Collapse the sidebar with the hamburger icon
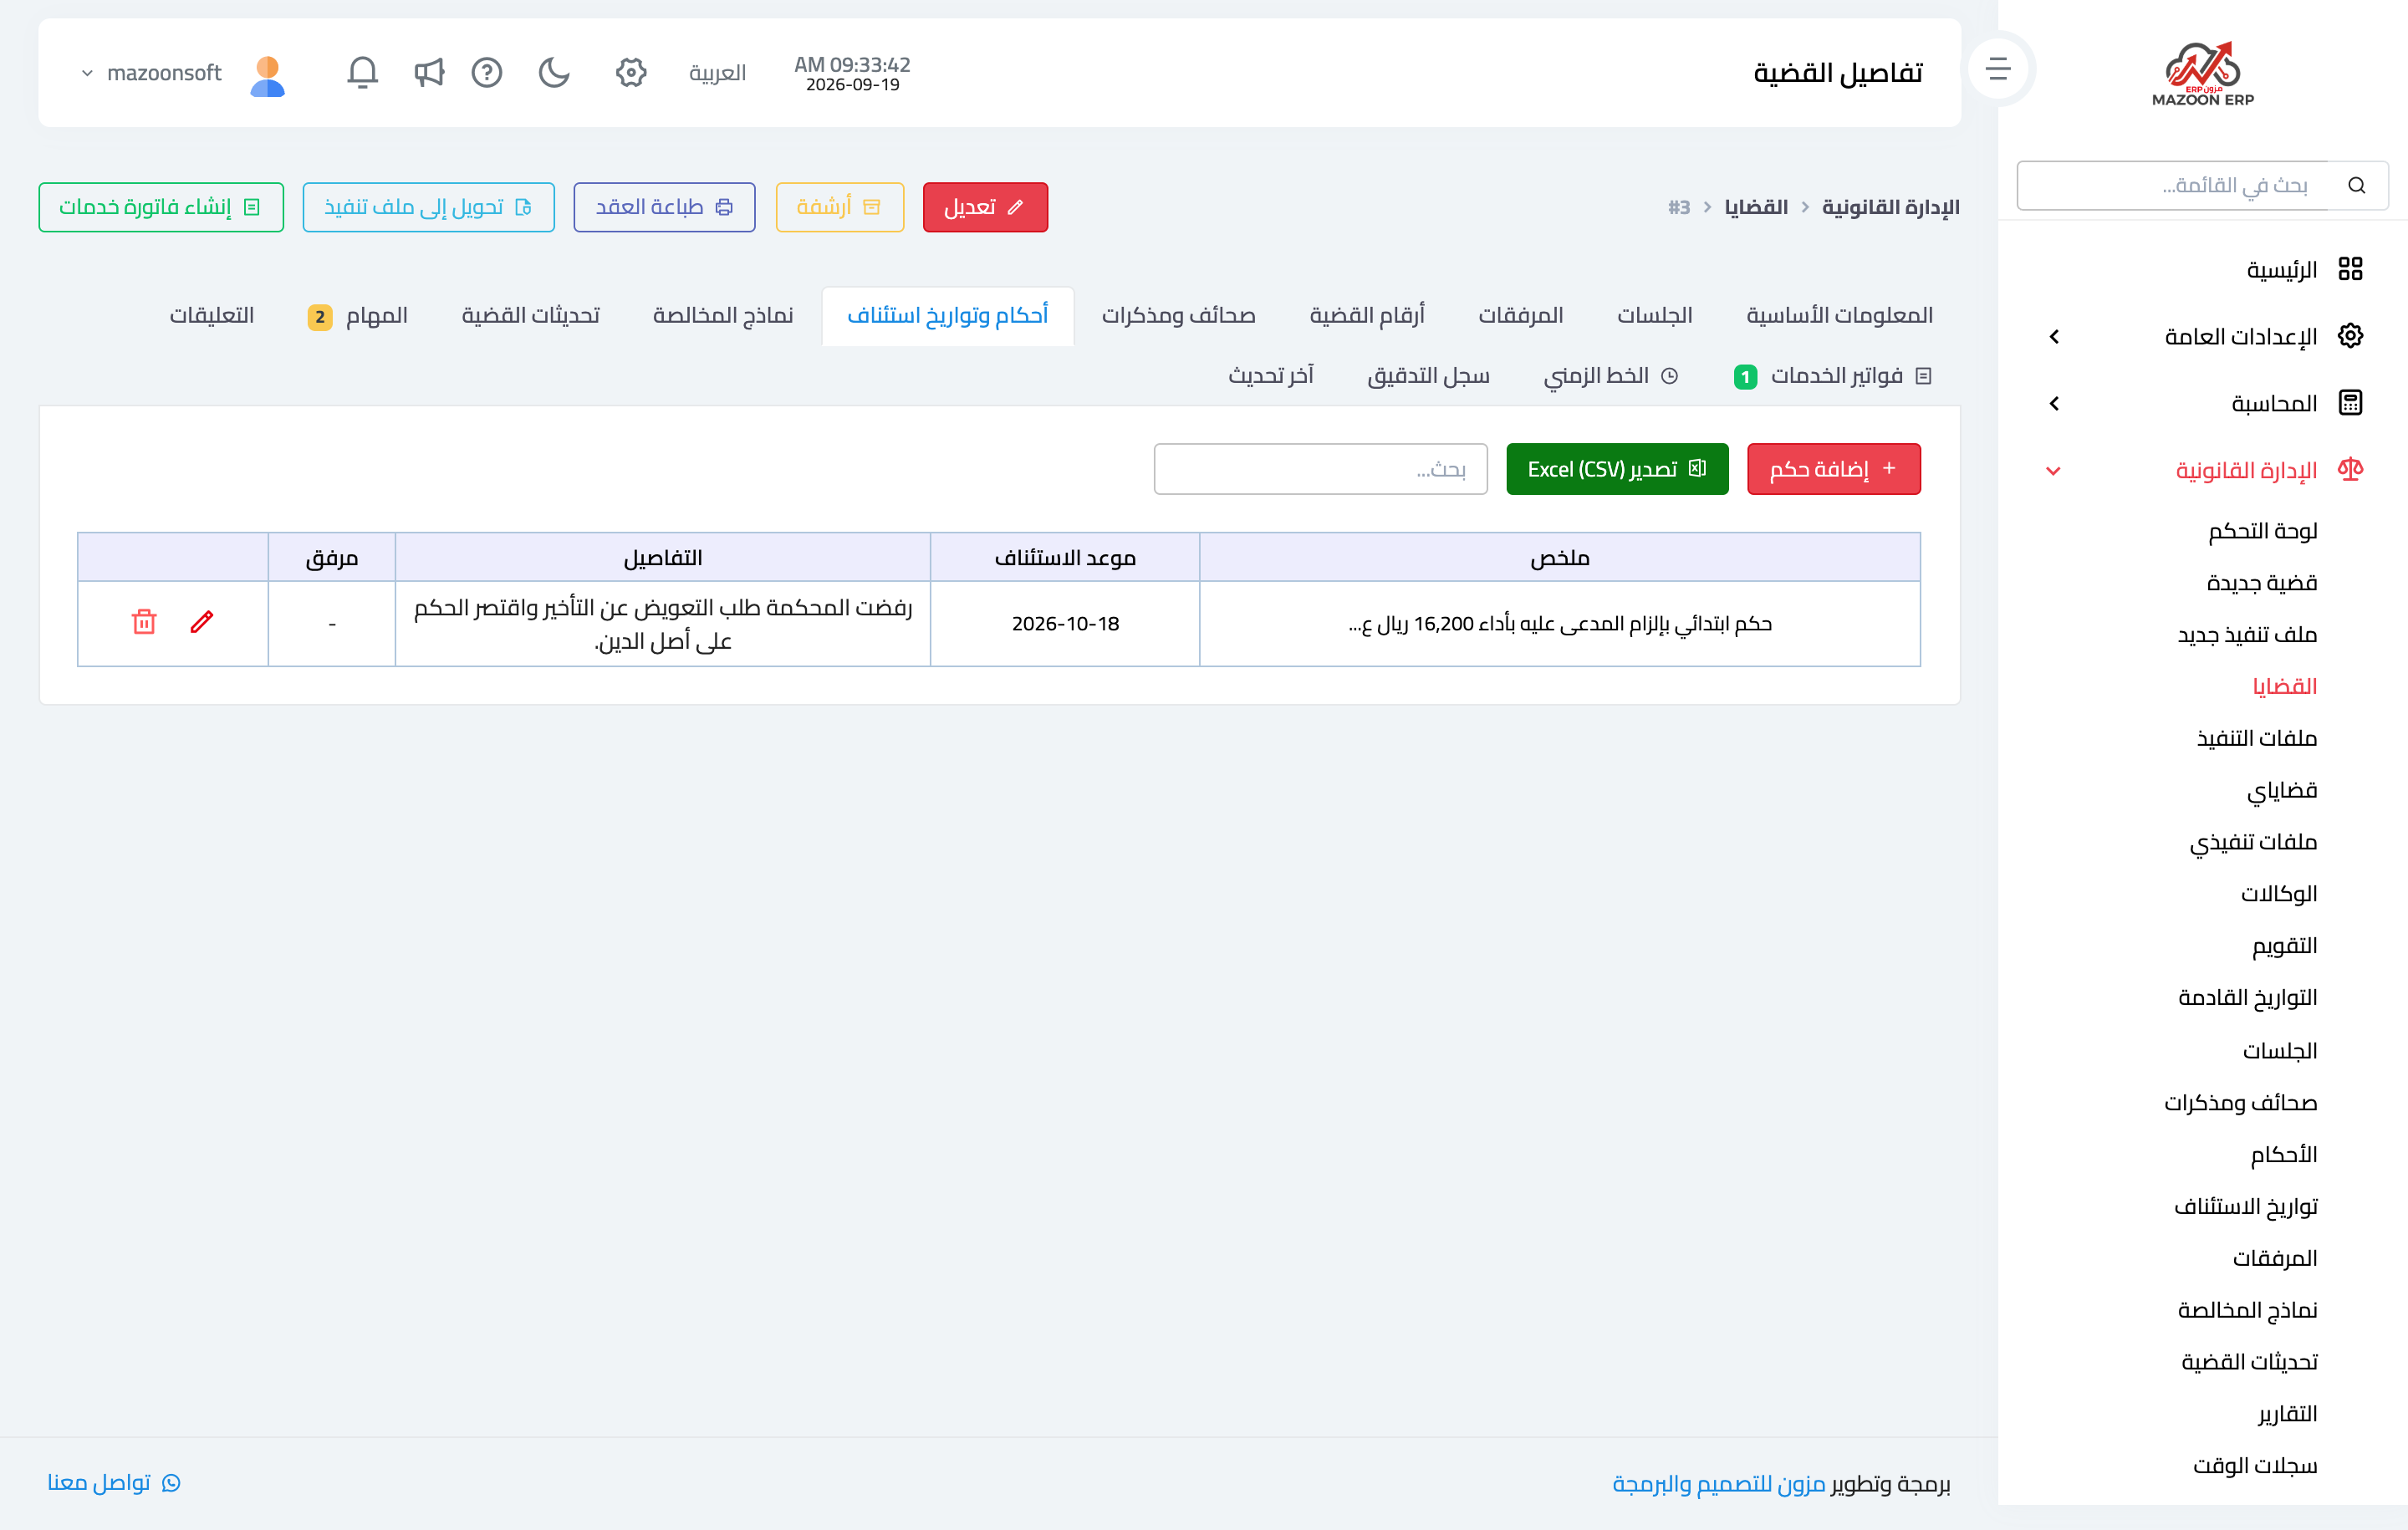The width and height of the screenshot is (2408, 1530). click(x=1998, y=68)
